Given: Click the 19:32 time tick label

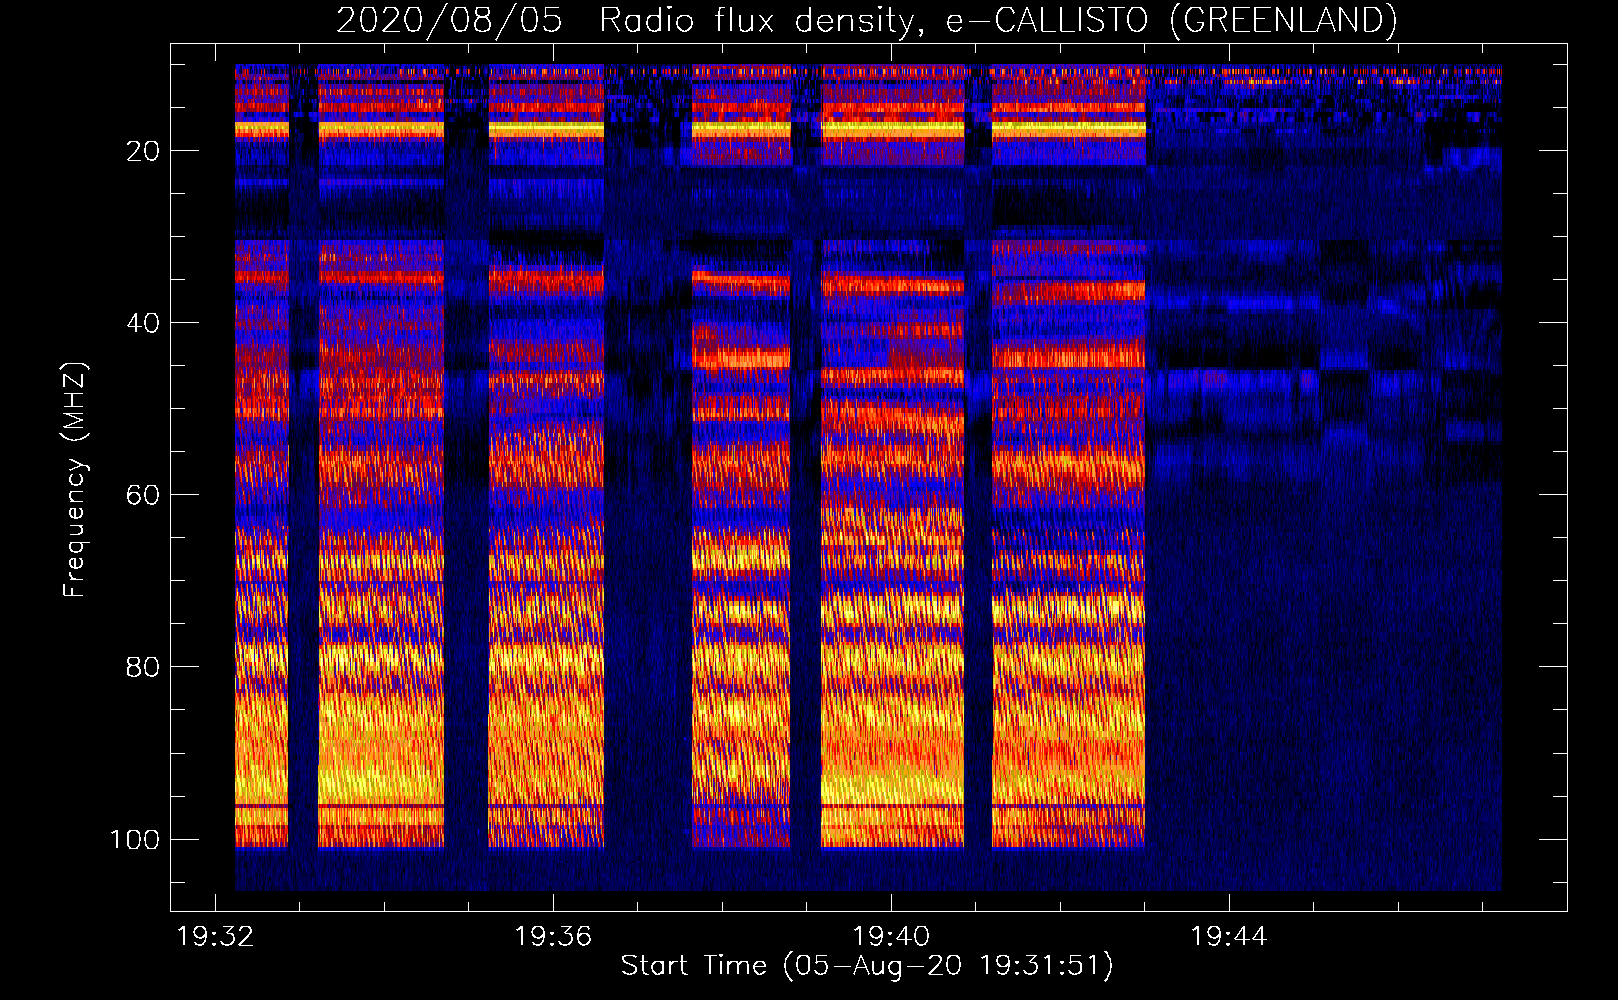Looking at the screenshot, I should (215, 937).
